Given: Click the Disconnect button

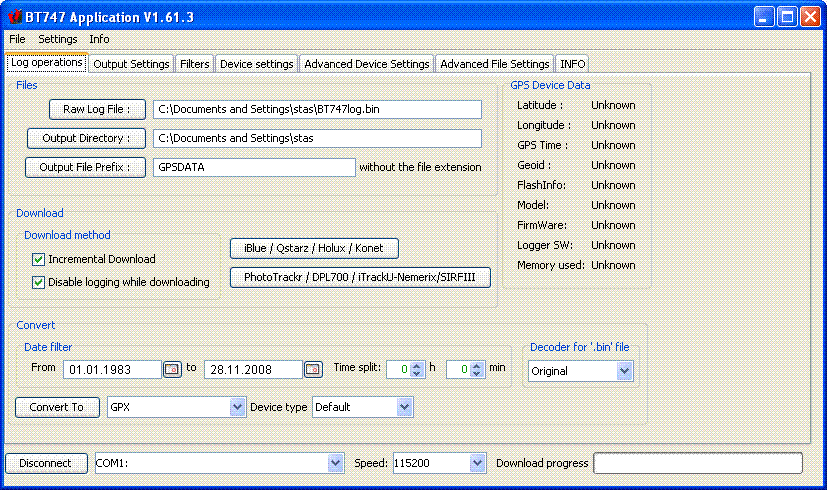Looking at the screenshot, I should (x=46, y=463).
